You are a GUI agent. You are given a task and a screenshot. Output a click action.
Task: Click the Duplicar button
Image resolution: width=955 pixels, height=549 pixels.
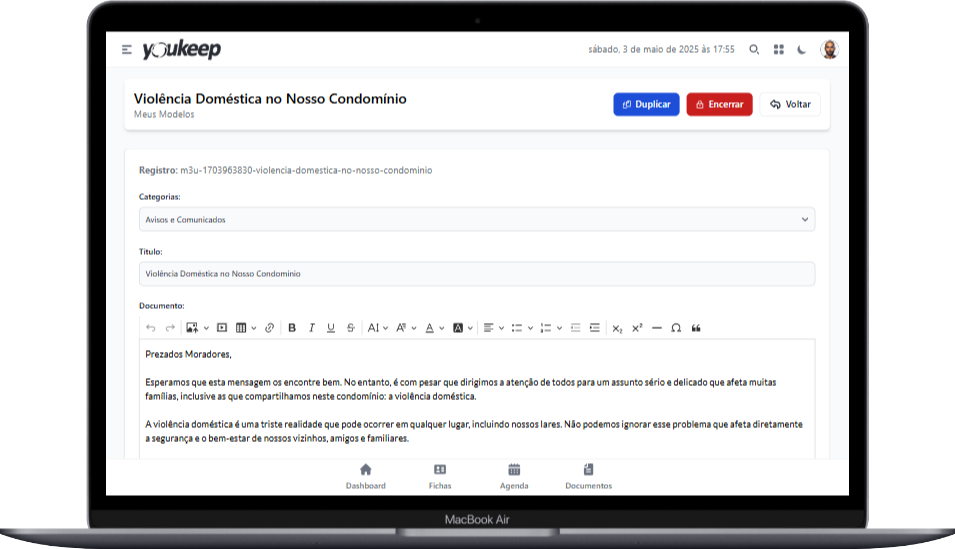click(646, 104)
